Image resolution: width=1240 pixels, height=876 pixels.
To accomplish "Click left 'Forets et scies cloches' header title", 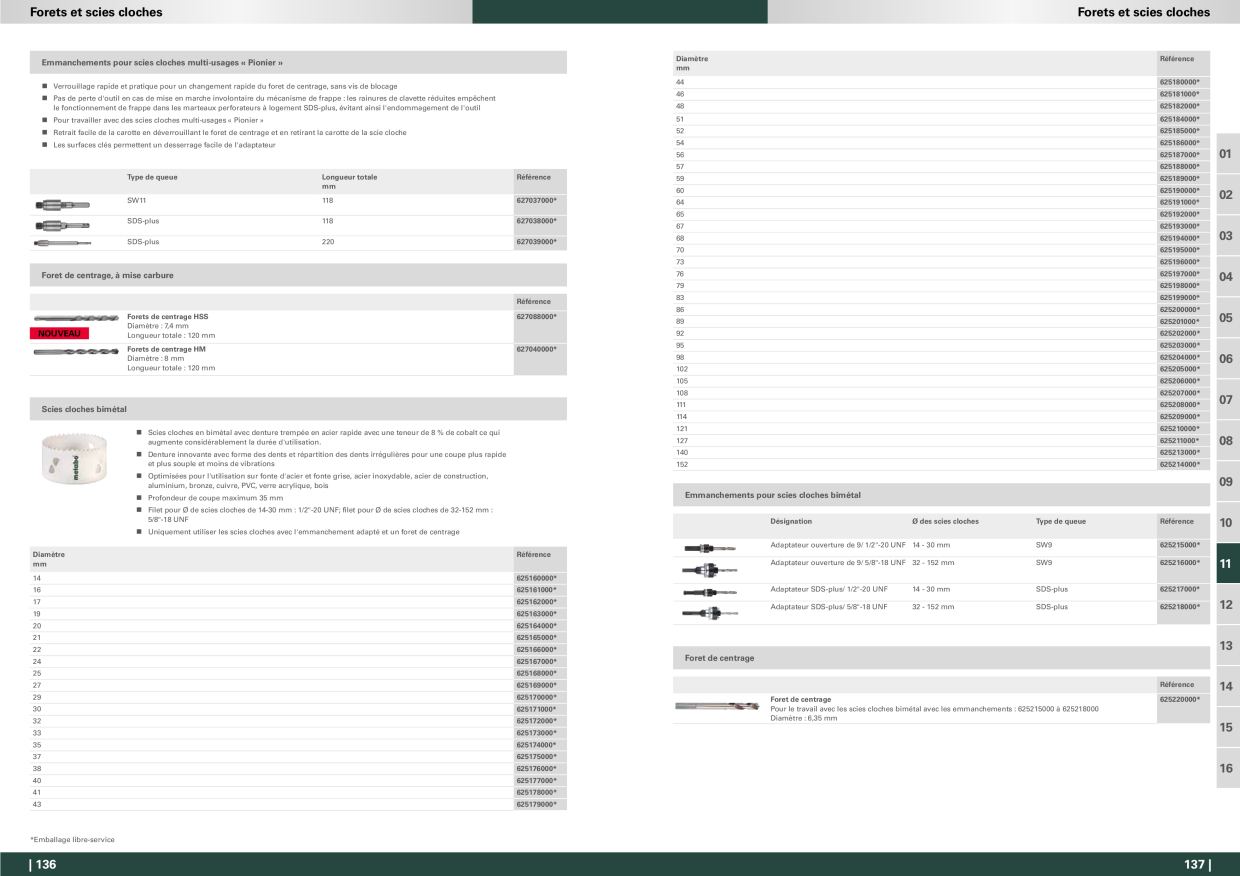I will (96, 12).
